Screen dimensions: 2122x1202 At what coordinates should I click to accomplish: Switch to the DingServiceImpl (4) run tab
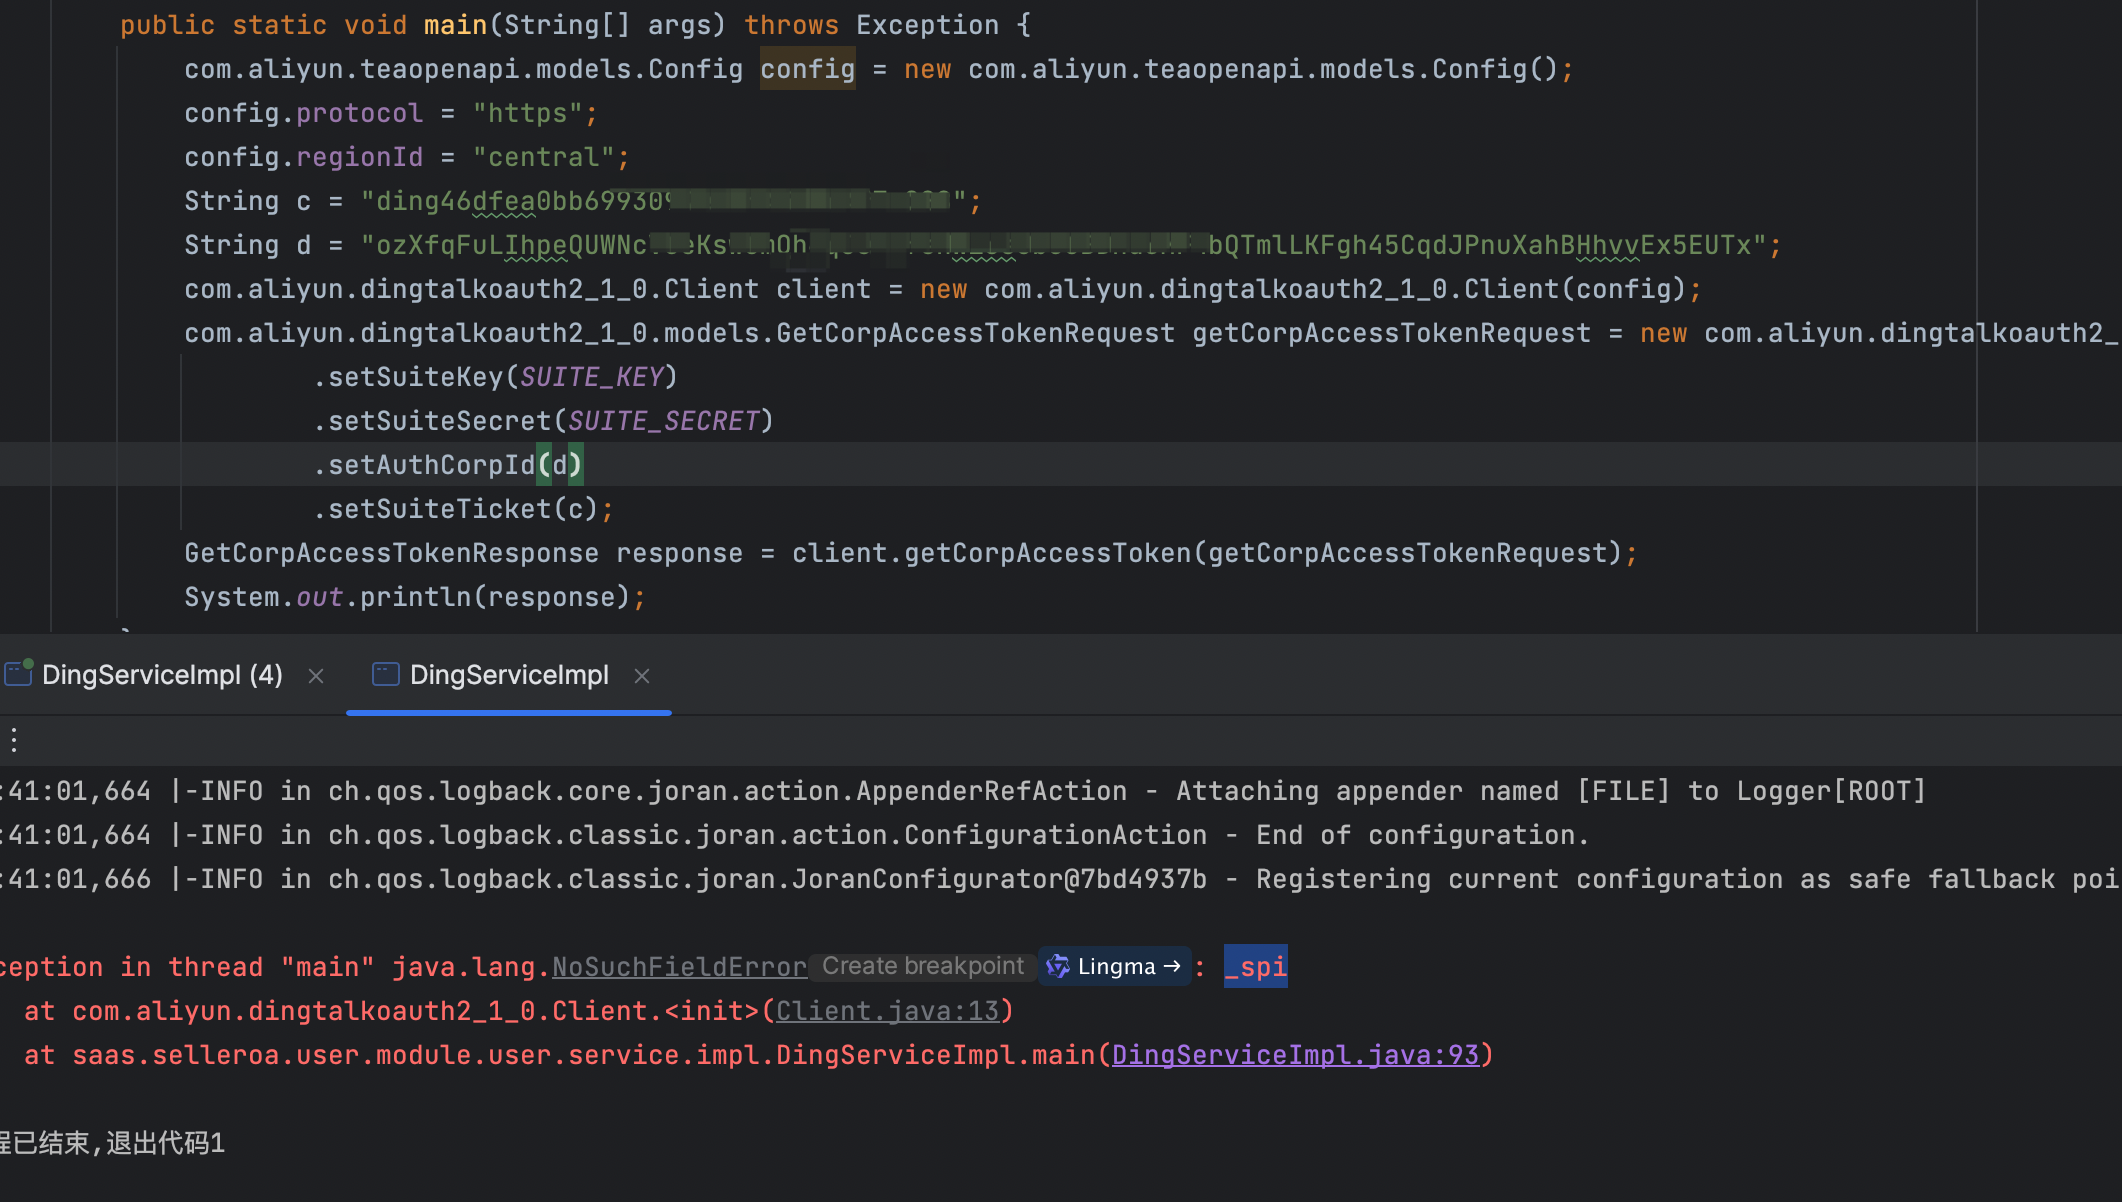(x=162, y=676)
